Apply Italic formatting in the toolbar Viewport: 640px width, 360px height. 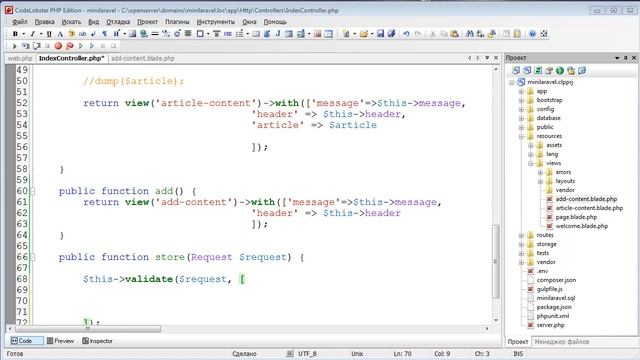(32, 34)
